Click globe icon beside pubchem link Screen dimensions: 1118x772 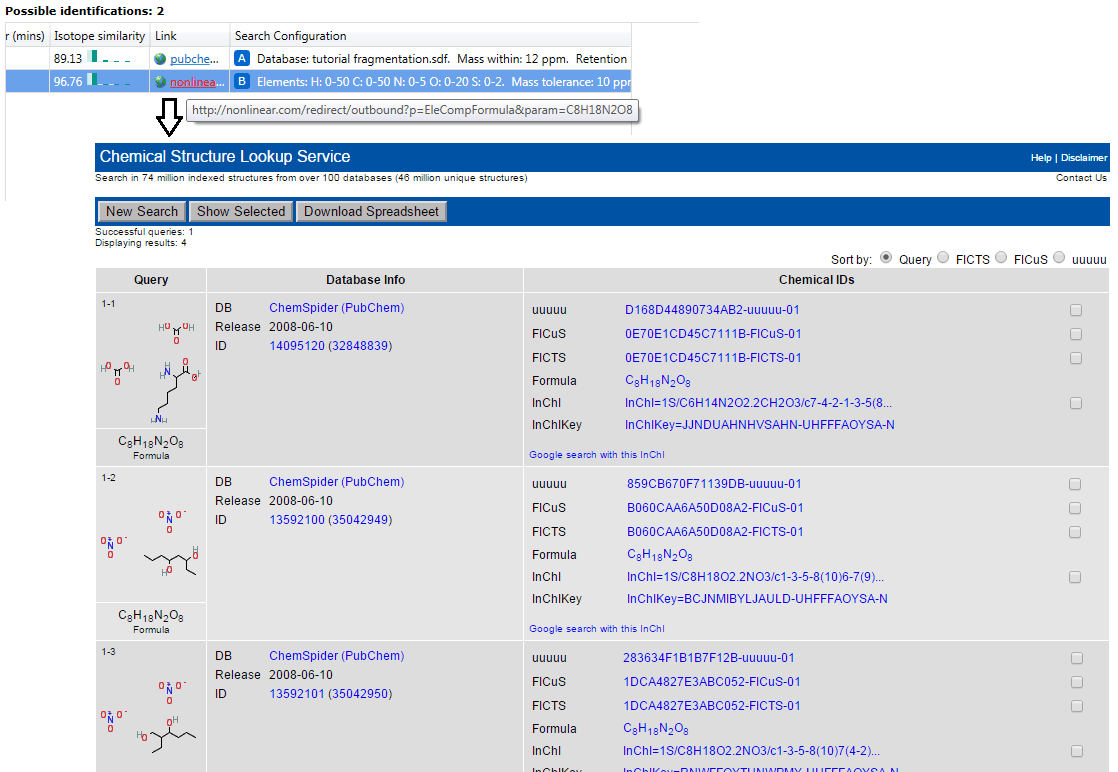[x=160, y=59]
